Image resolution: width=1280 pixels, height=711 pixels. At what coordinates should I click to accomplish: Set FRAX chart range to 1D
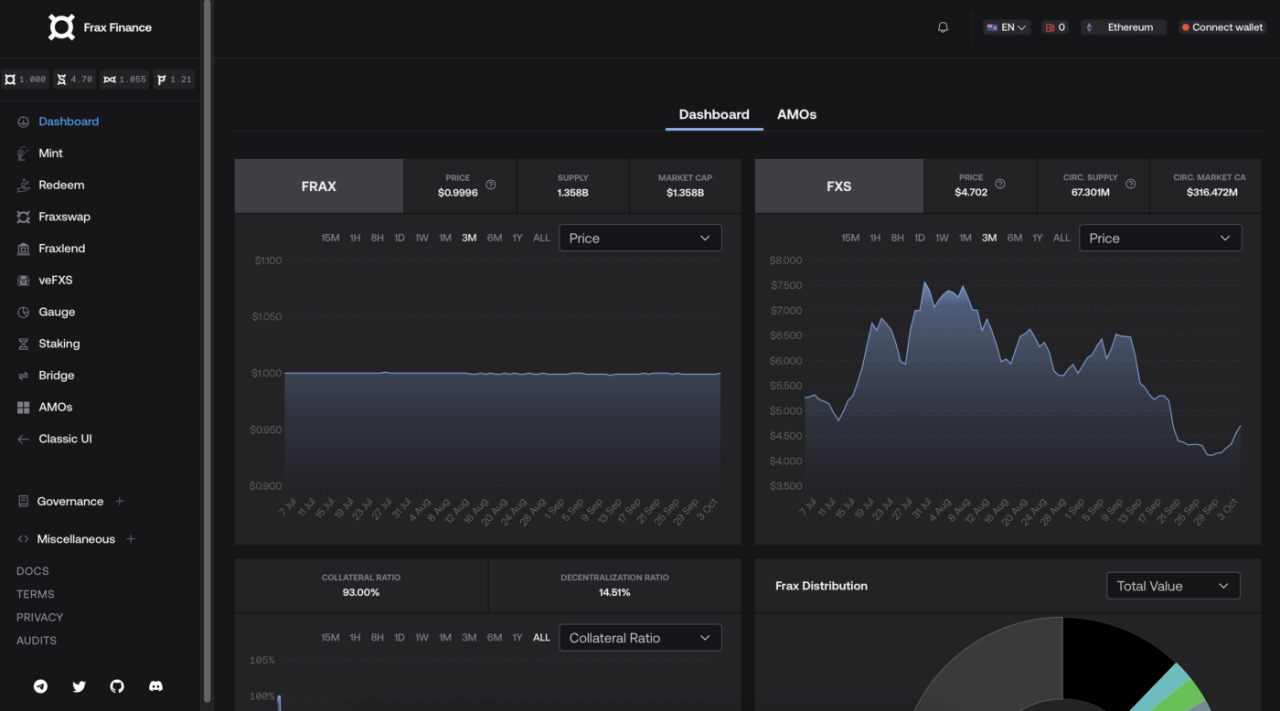point(399,238)
